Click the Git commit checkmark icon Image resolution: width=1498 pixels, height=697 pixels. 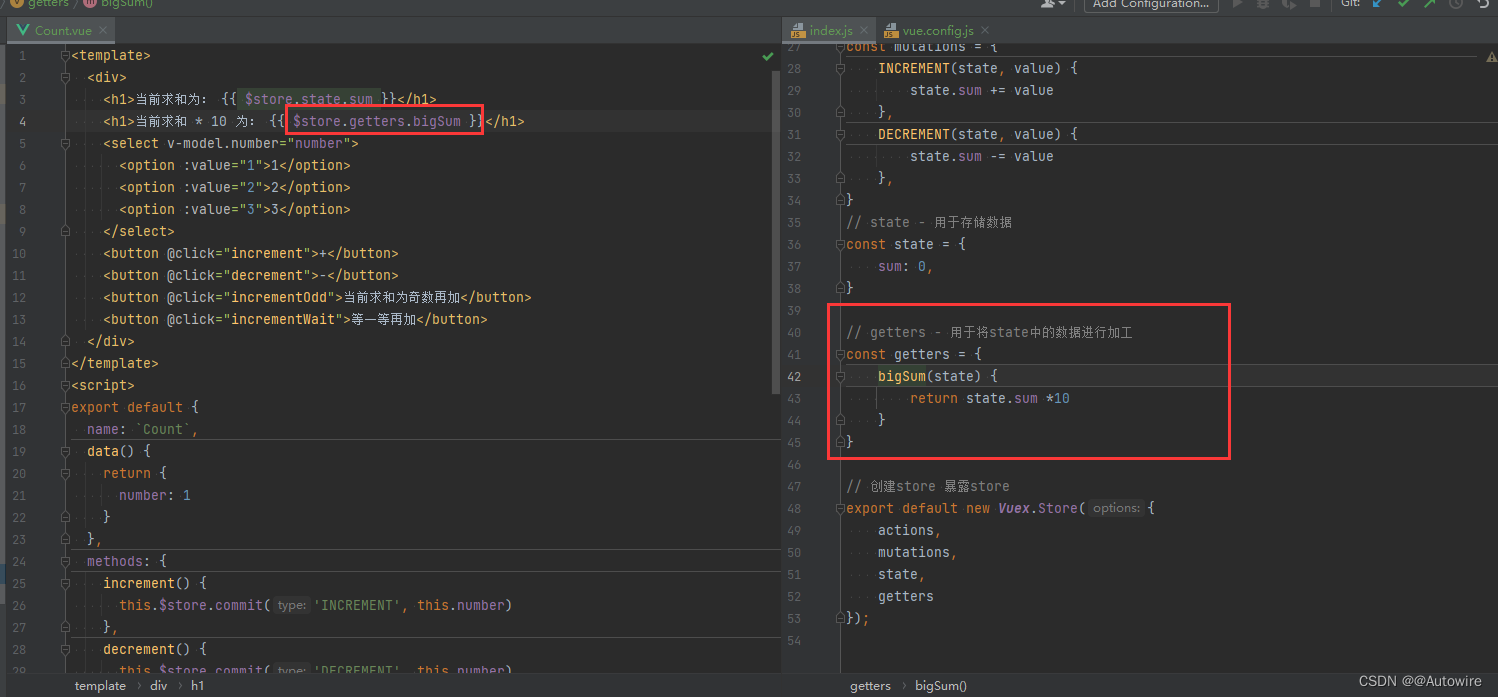[x=1404, y=4]
